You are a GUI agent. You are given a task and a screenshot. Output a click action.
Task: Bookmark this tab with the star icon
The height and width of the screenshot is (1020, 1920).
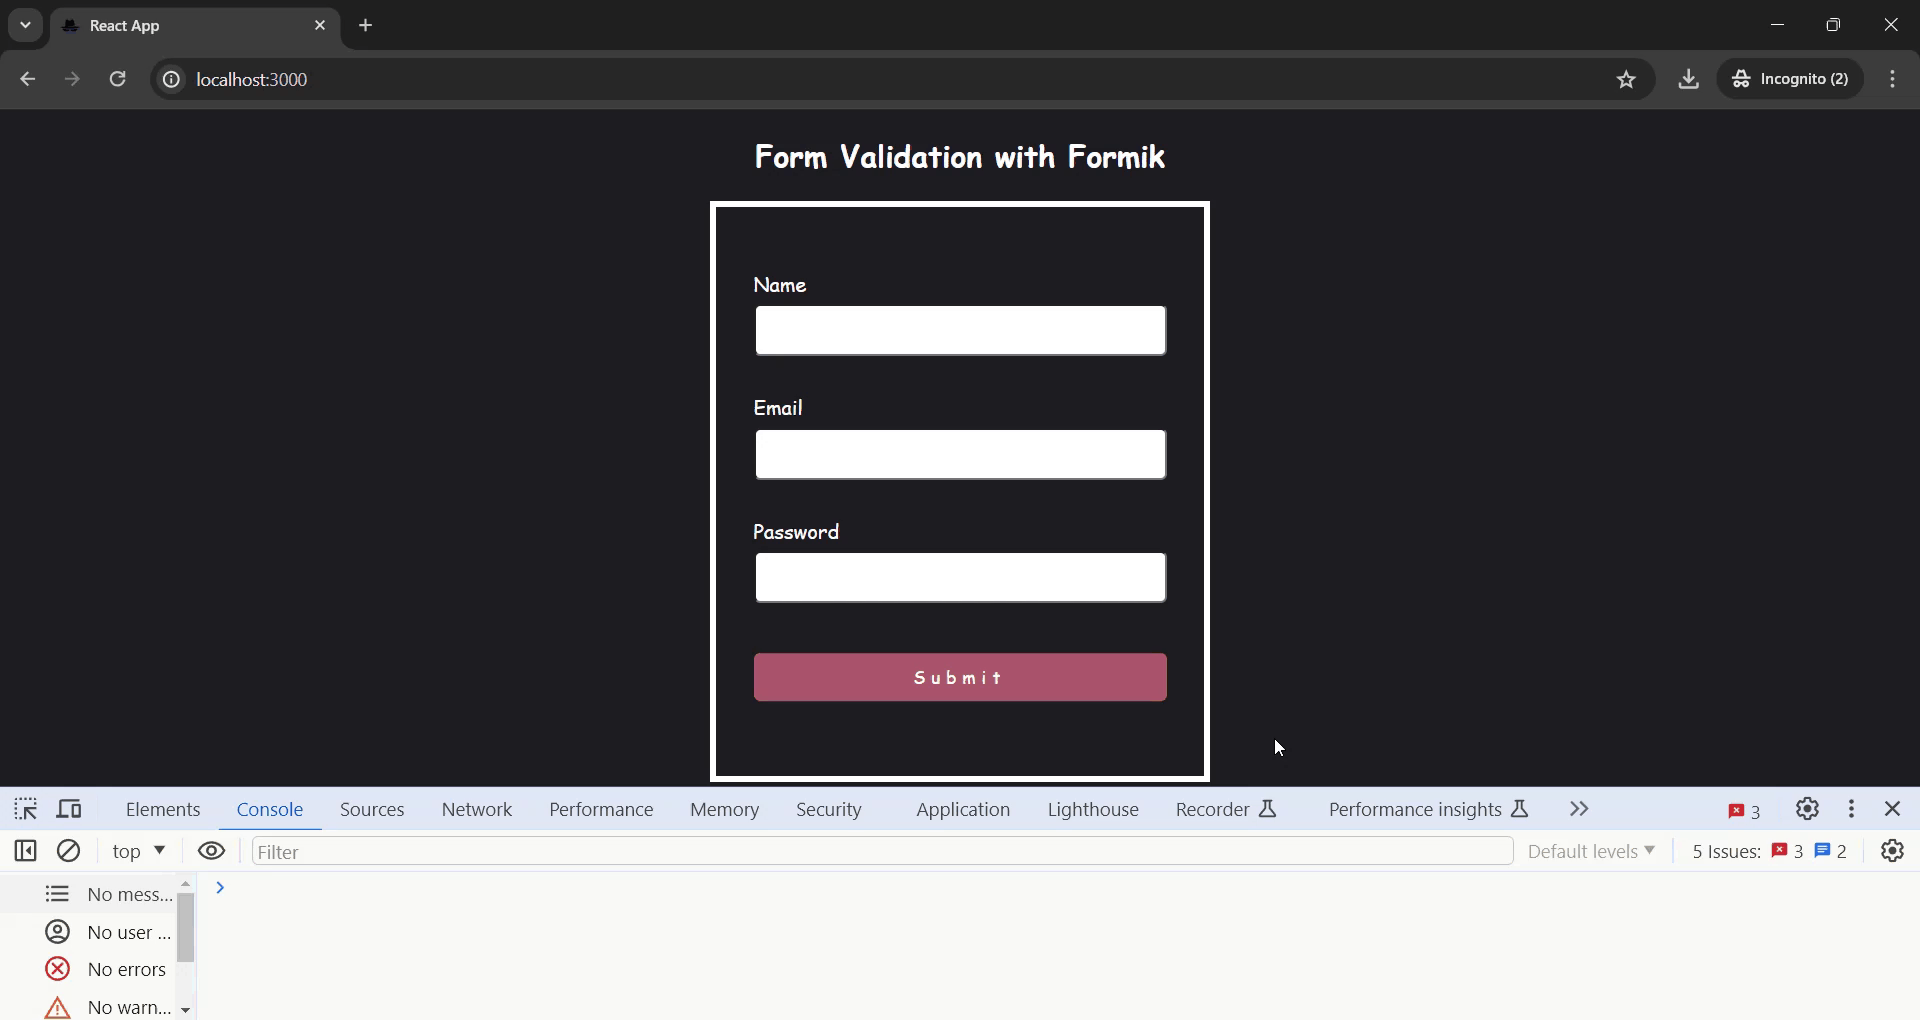(1627, 79)
